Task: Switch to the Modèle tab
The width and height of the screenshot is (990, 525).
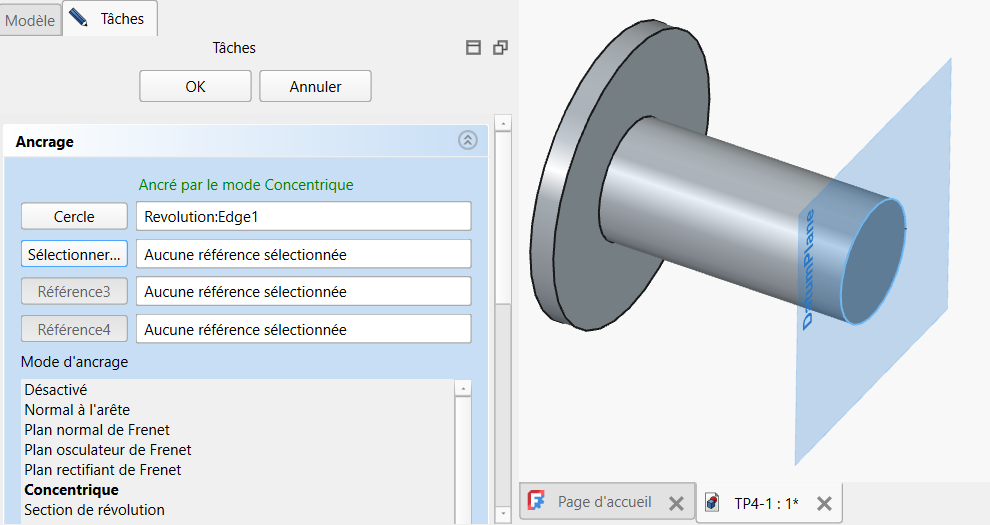Action: [x=30, y=20]
